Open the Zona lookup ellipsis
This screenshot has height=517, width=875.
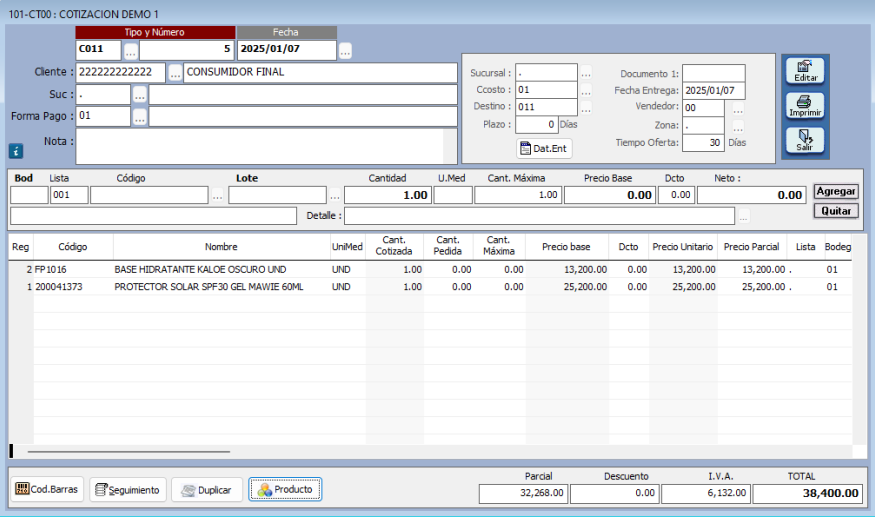(738, 126)
